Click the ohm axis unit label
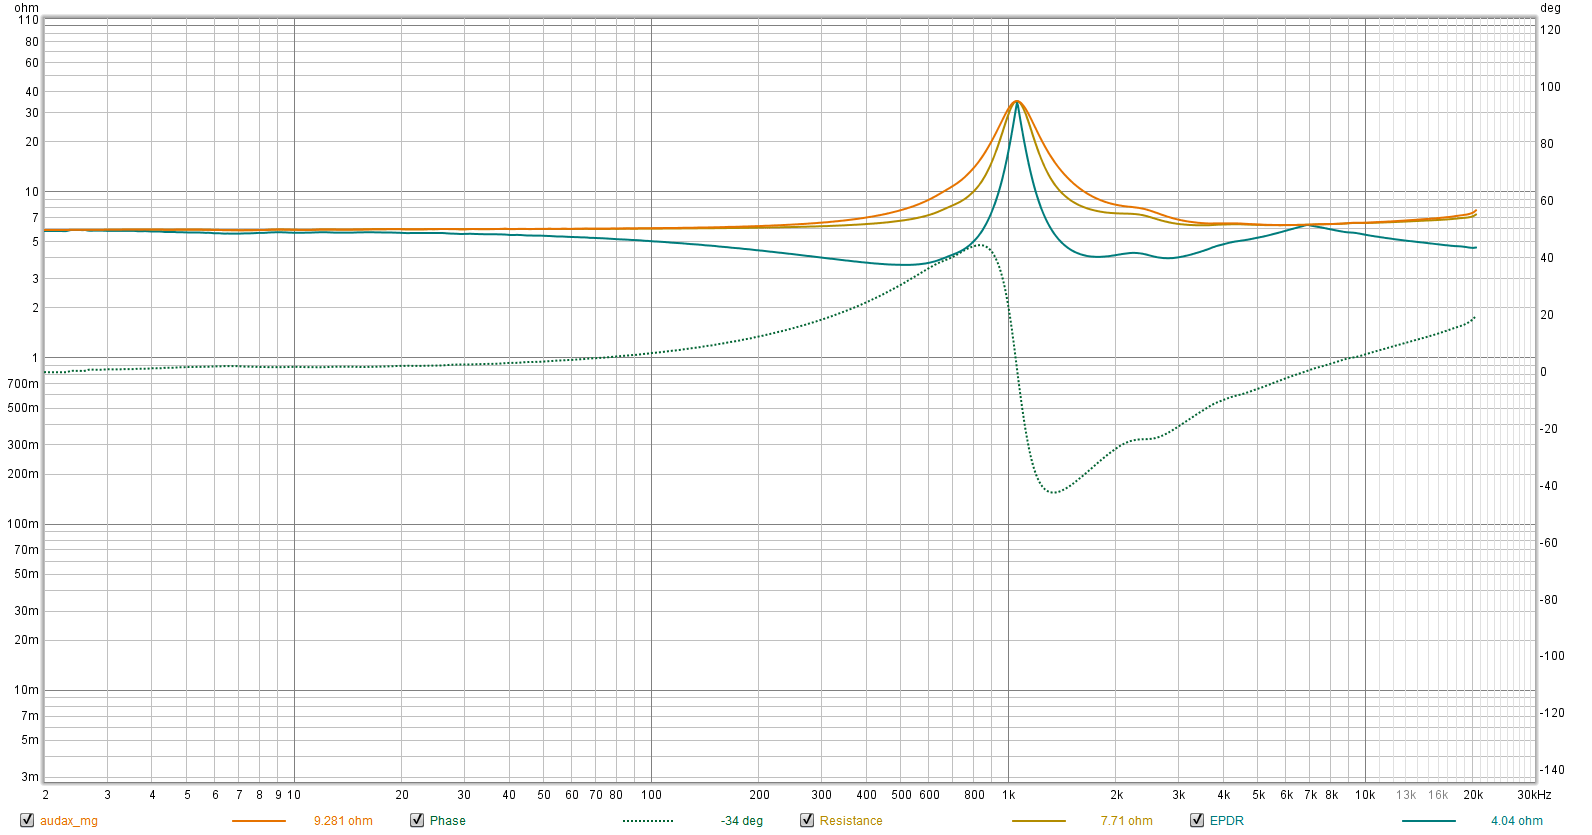The image size is (1592, 835). click(27, 8)
